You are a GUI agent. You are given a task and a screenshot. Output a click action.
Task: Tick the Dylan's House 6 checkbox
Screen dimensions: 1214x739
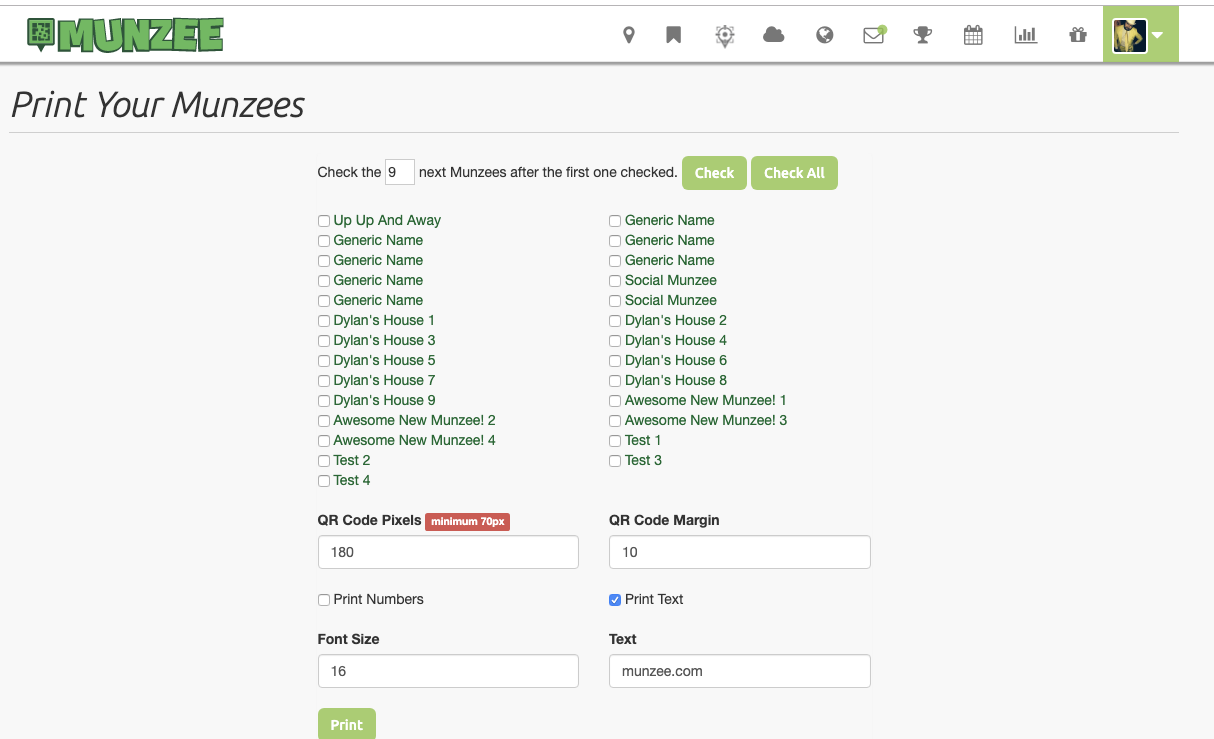point(615,361)
